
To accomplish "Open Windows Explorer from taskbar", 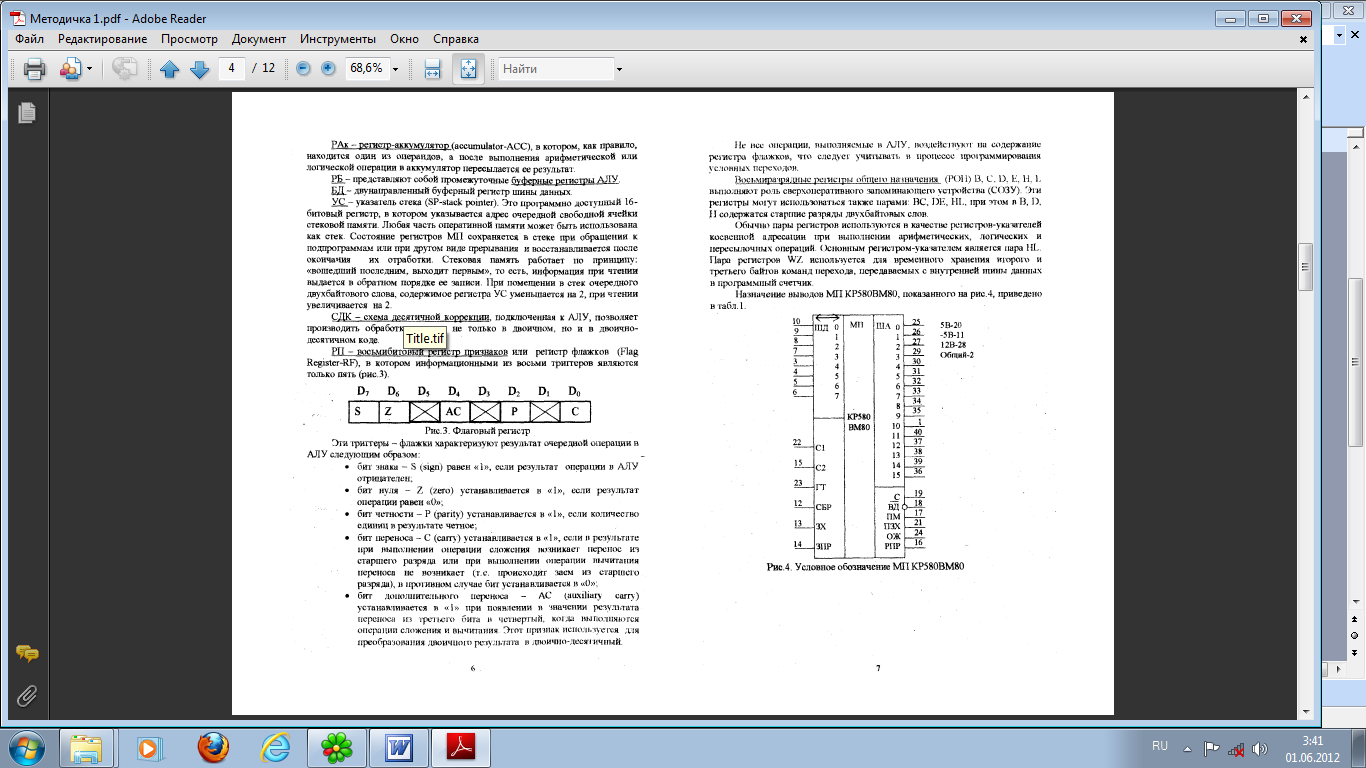I will click(86, 746).
